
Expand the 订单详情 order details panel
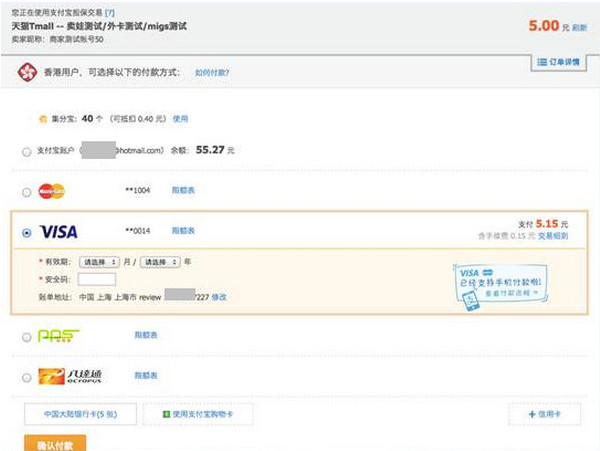(x=558, y=63)
